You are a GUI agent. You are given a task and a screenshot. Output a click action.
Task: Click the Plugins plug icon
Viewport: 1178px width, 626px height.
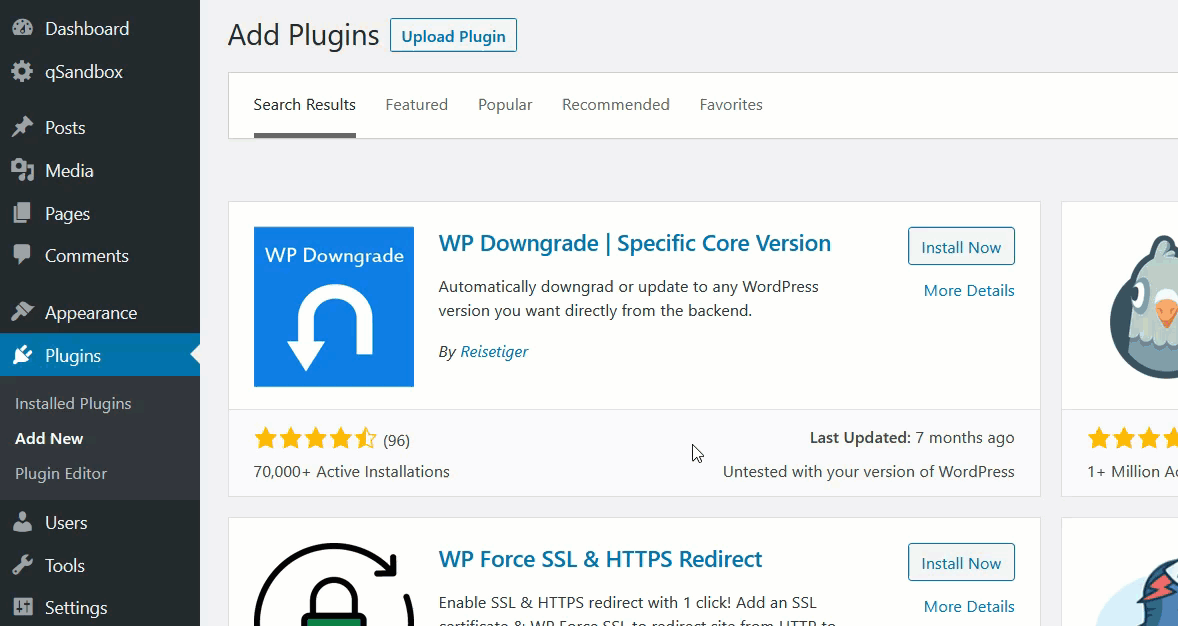(23, 355)
